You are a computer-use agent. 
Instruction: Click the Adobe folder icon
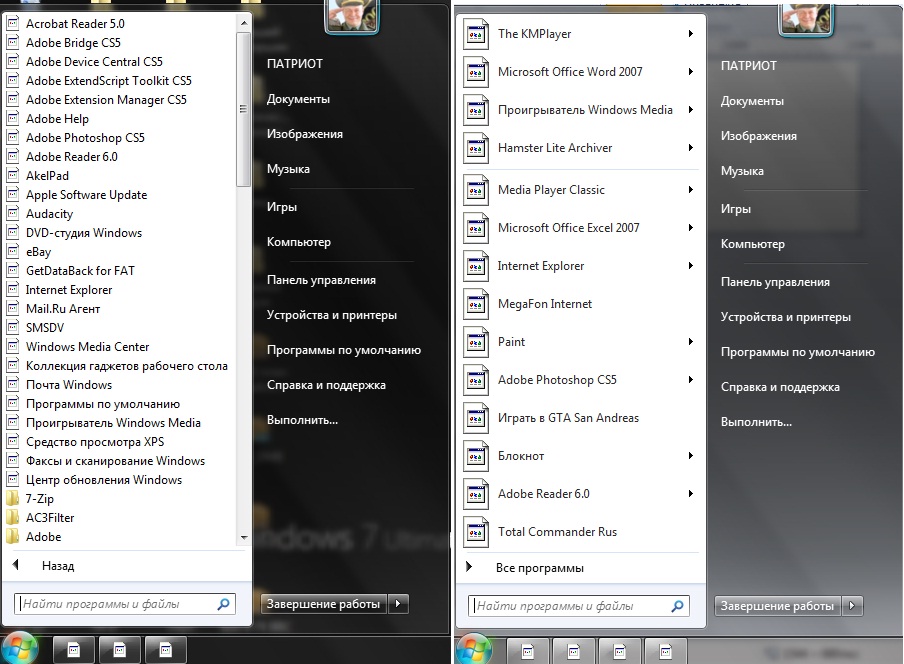[x=13, y=537]
